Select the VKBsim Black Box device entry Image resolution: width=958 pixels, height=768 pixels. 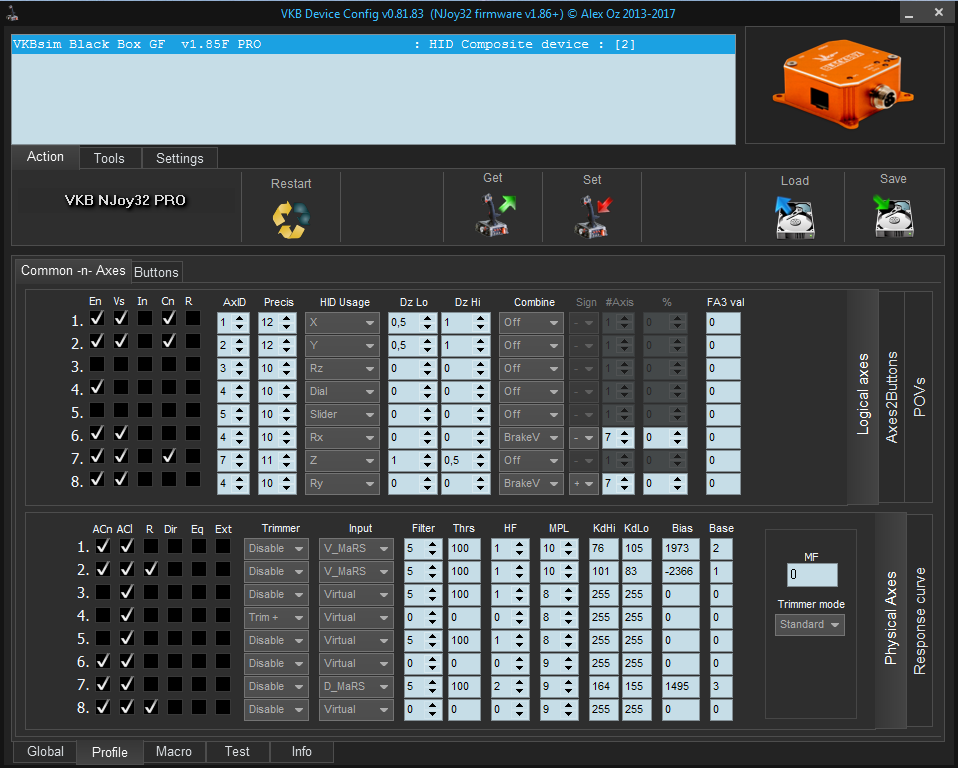(373, 45)
